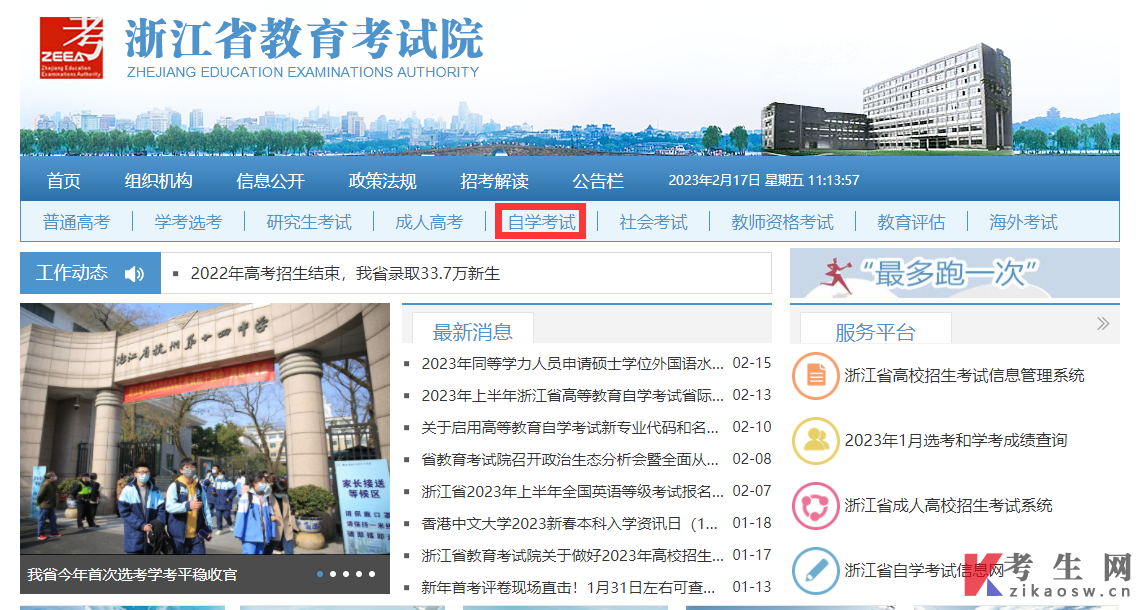Viewport: 1146px width, 610px height.
Task: Select 自学考试 in the sub-navigation
Action: (541, 222)
